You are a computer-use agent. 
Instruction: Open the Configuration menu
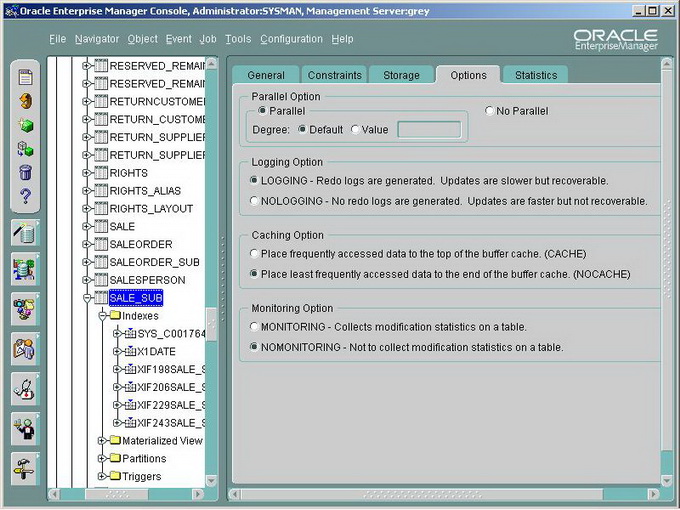(291, 39)
